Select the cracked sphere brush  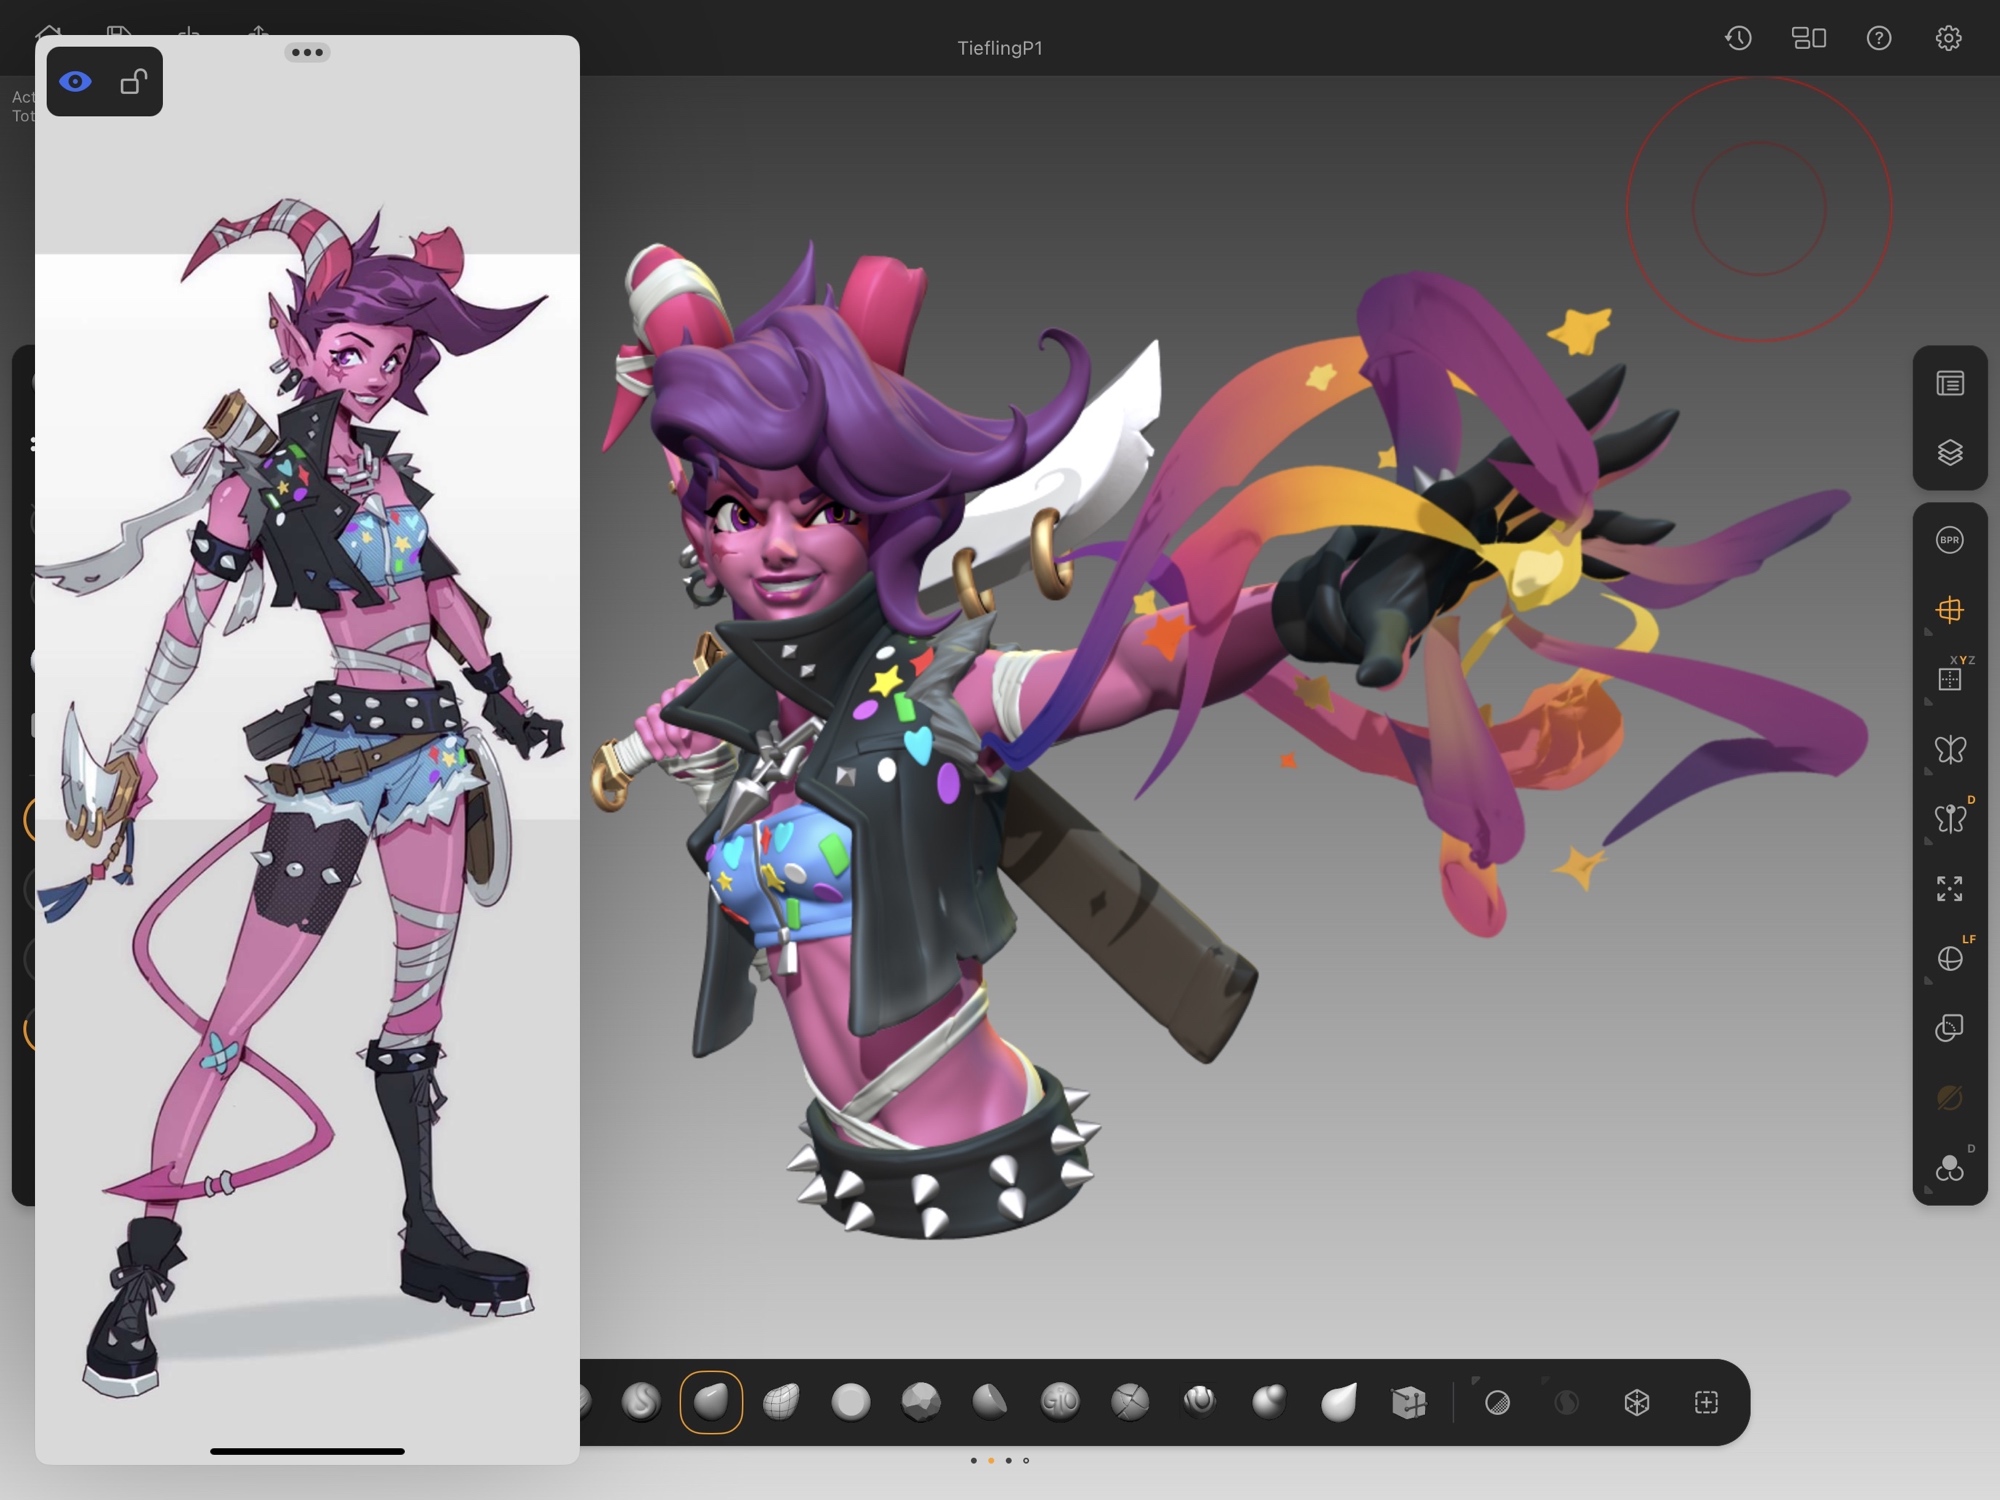pos(1130,1402)
